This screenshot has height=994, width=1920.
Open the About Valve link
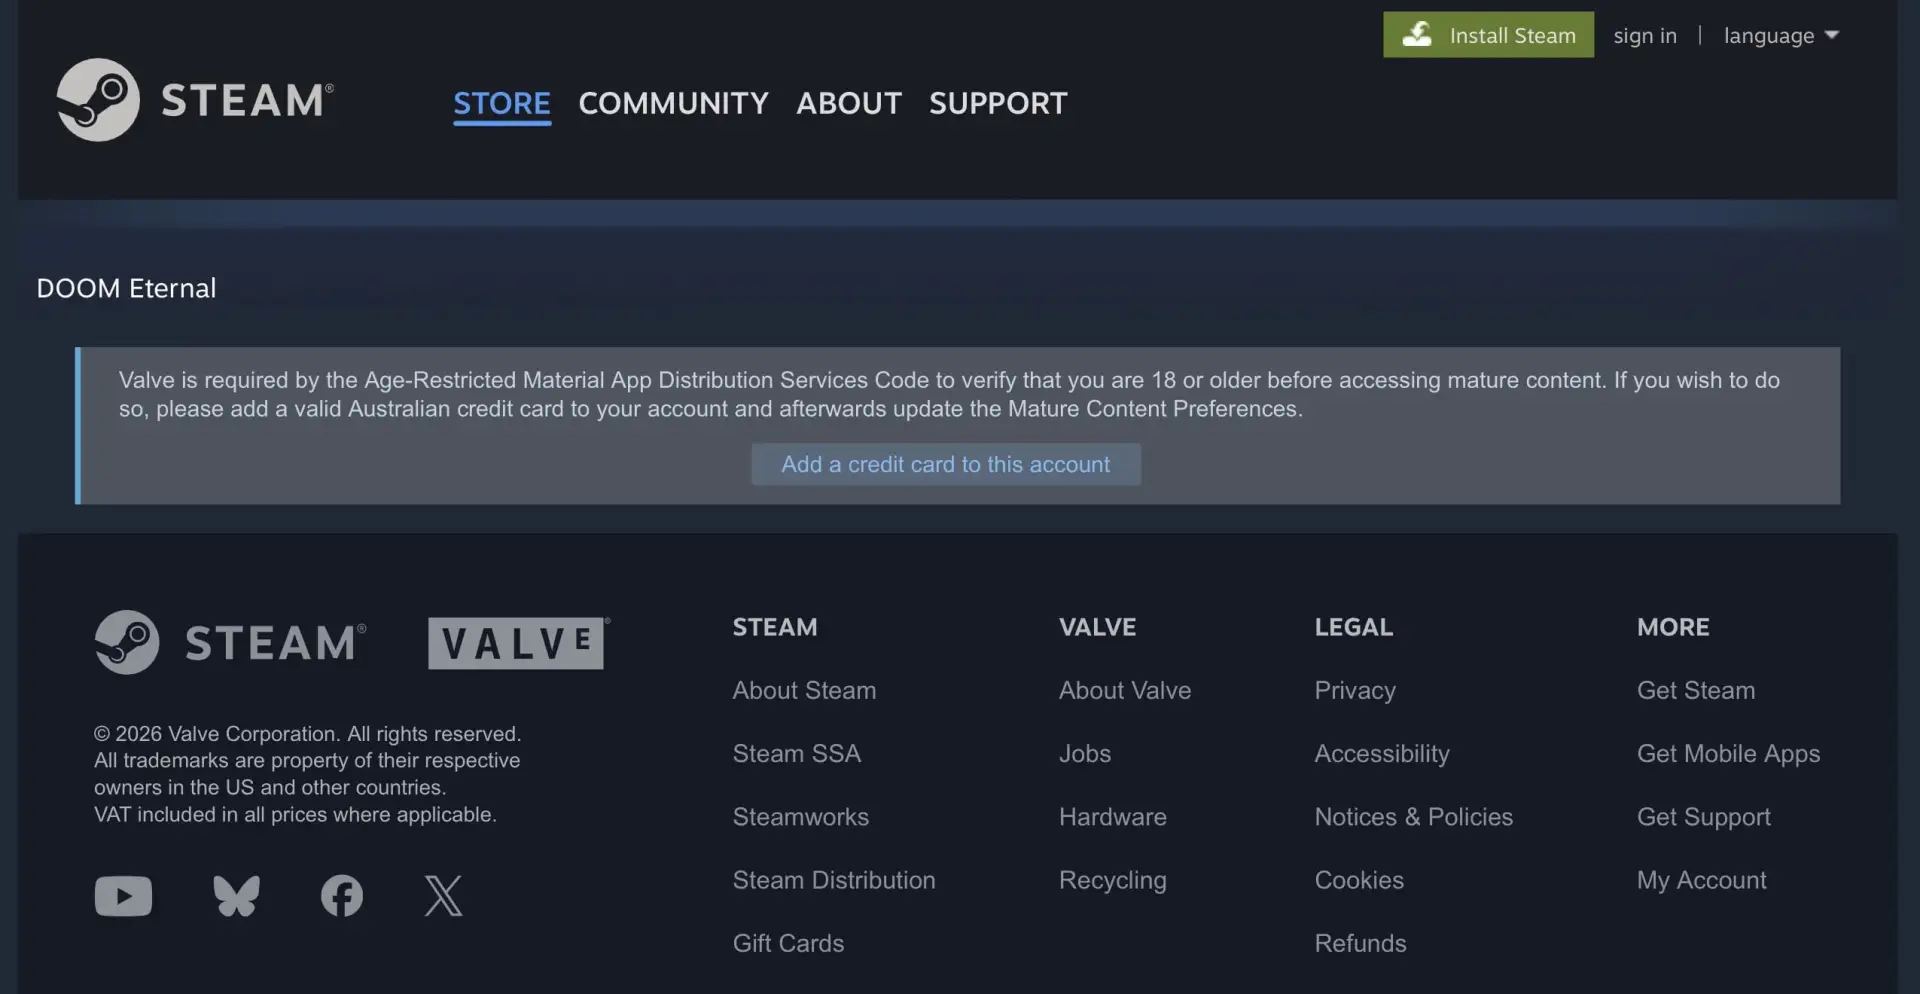click(1125, 690)
